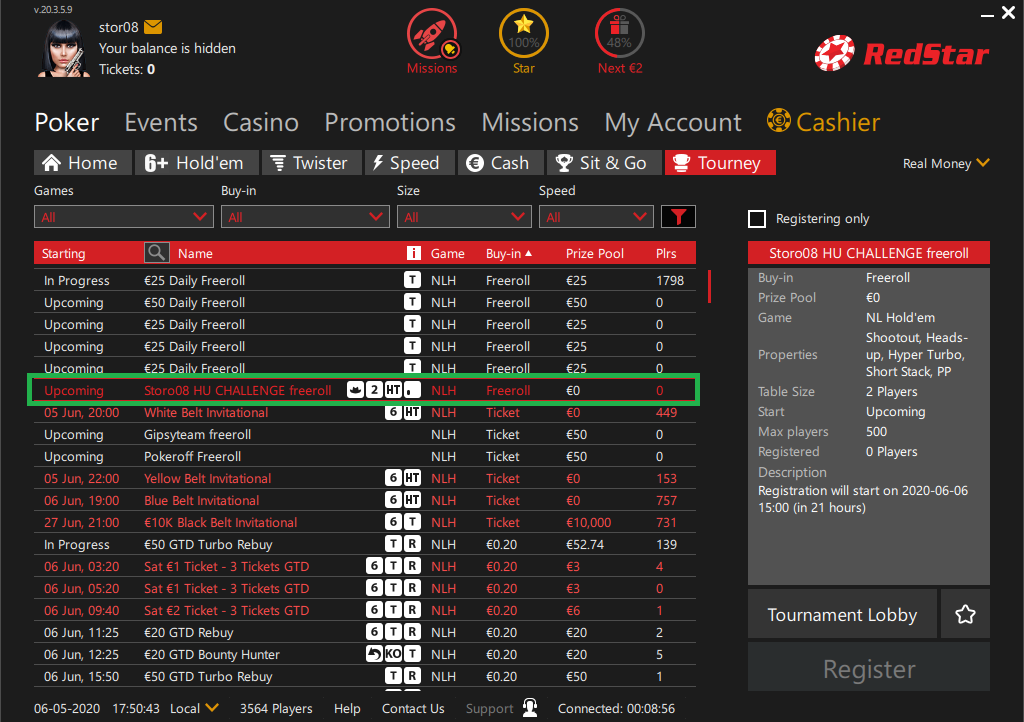Open the Real Money mode dropdown
The width and height of the screenshot is (1024, 722).
click(x=946, y=163)
